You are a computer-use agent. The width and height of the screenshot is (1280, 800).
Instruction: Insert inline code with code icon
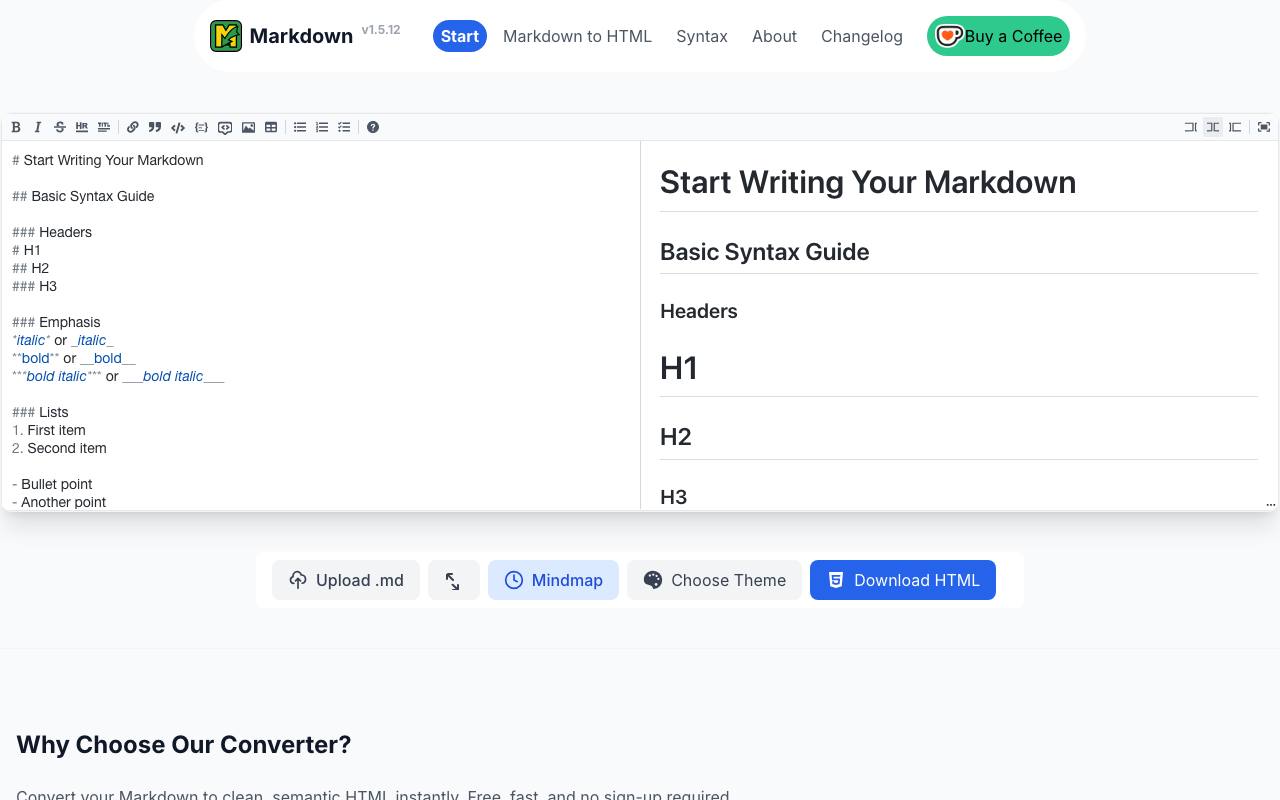[x=178, y=127]
